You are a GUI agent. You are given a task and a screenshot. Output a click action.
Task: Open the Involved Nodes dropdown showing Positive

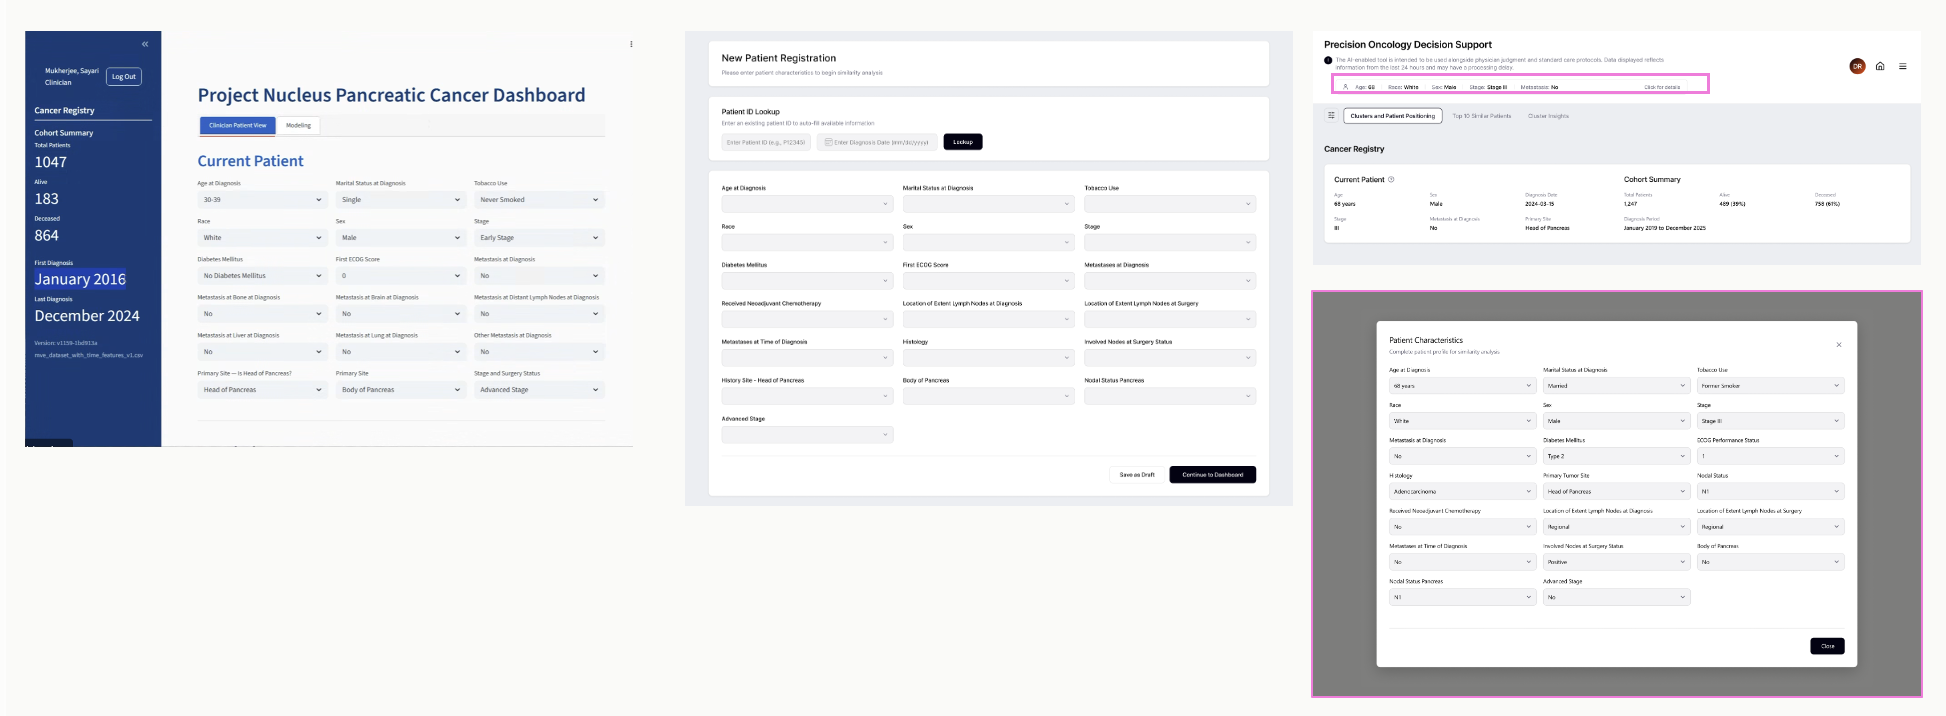tap(1616, 562)
